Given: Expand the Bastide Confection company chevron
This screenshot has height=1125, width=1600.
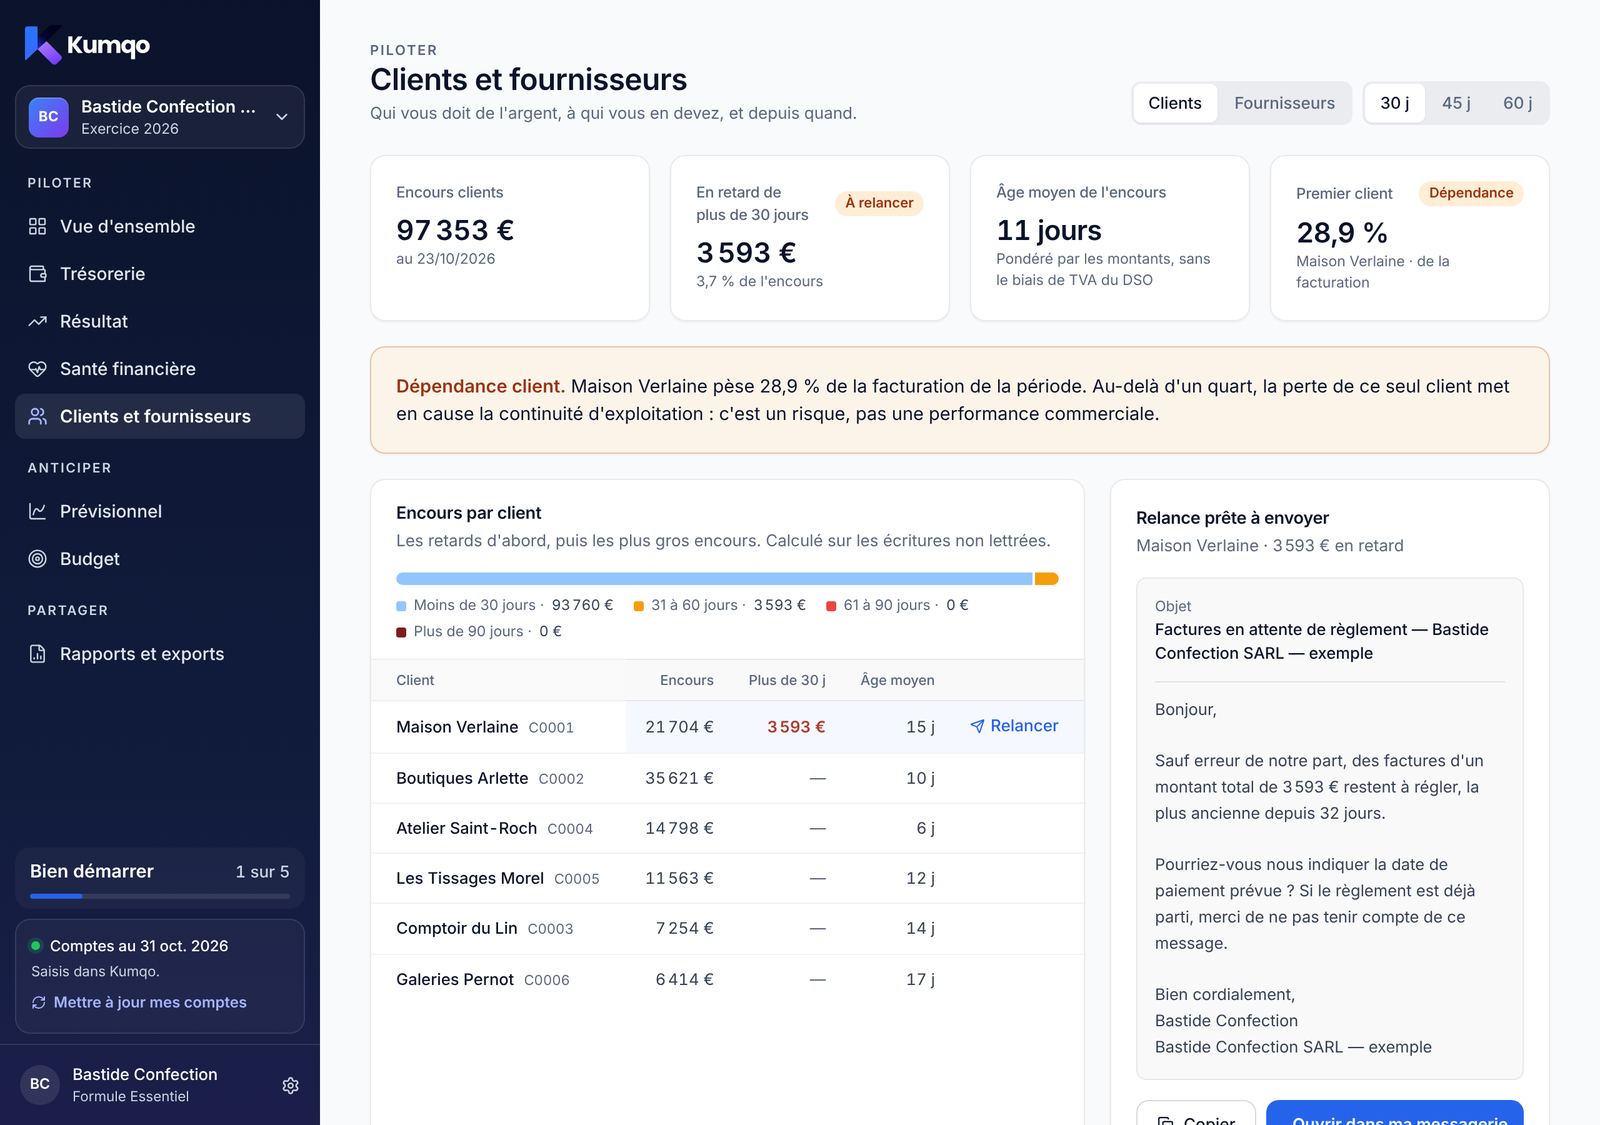Looking at the screenshot, I should pyautogui.click(x=282, y=117).
